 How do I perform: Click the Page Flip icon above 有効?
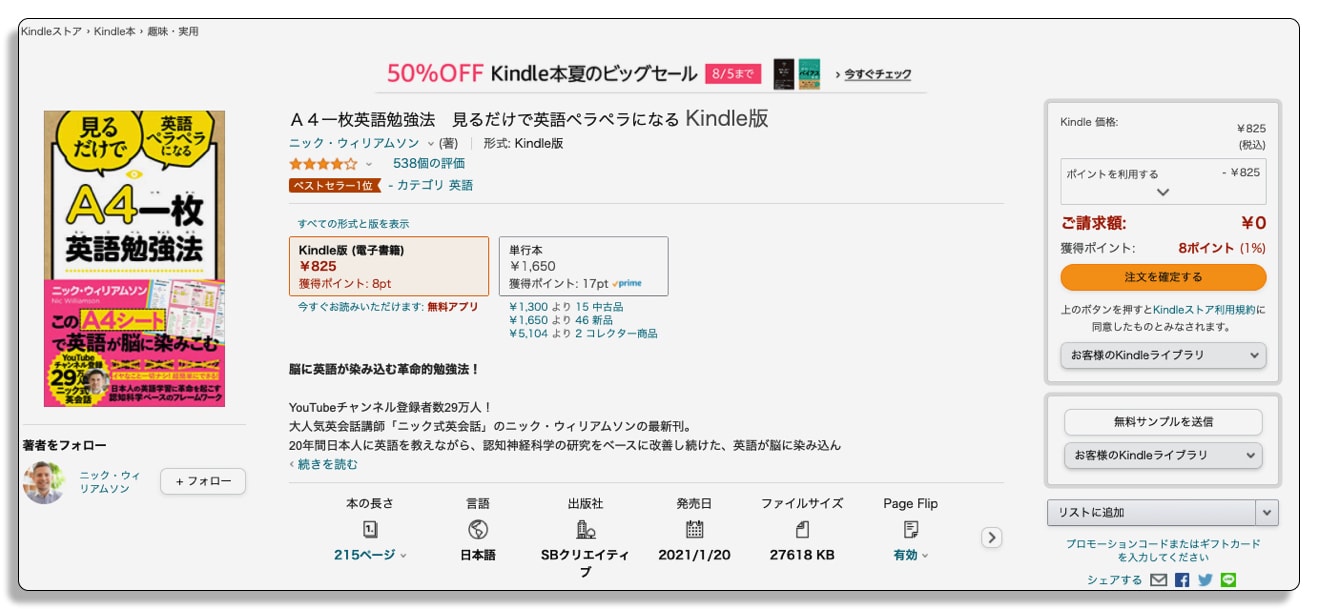click(x=911, y=530)
